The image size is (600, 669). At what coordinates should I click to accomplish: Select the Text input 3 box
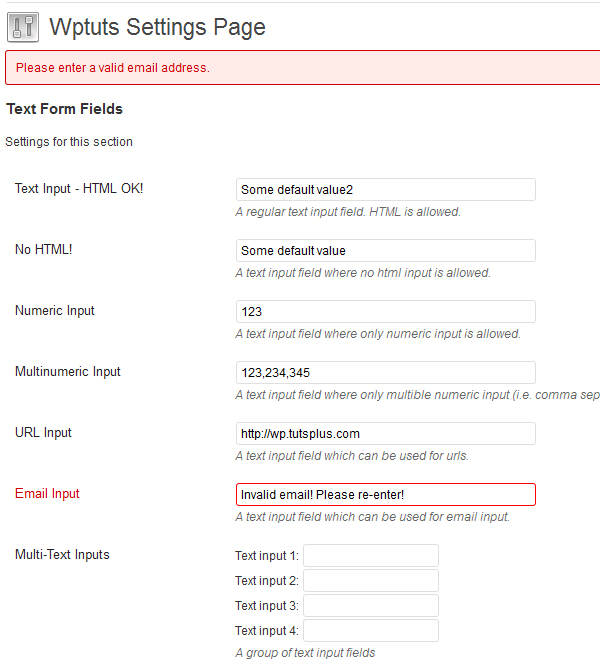coord(371,605)
